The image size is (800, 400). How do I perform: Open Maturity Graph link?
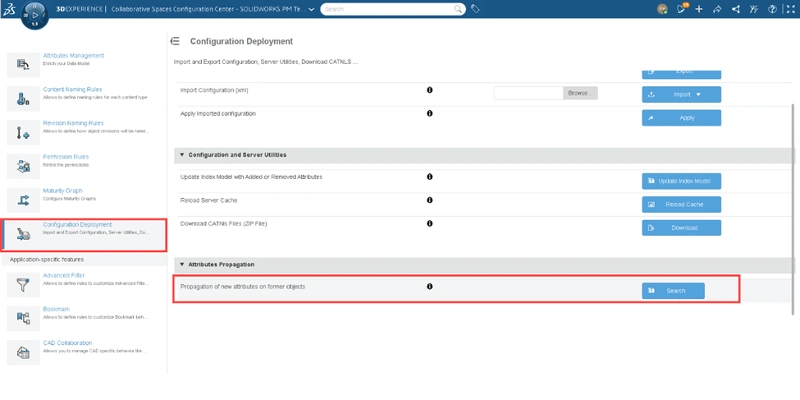pos(63,191)
